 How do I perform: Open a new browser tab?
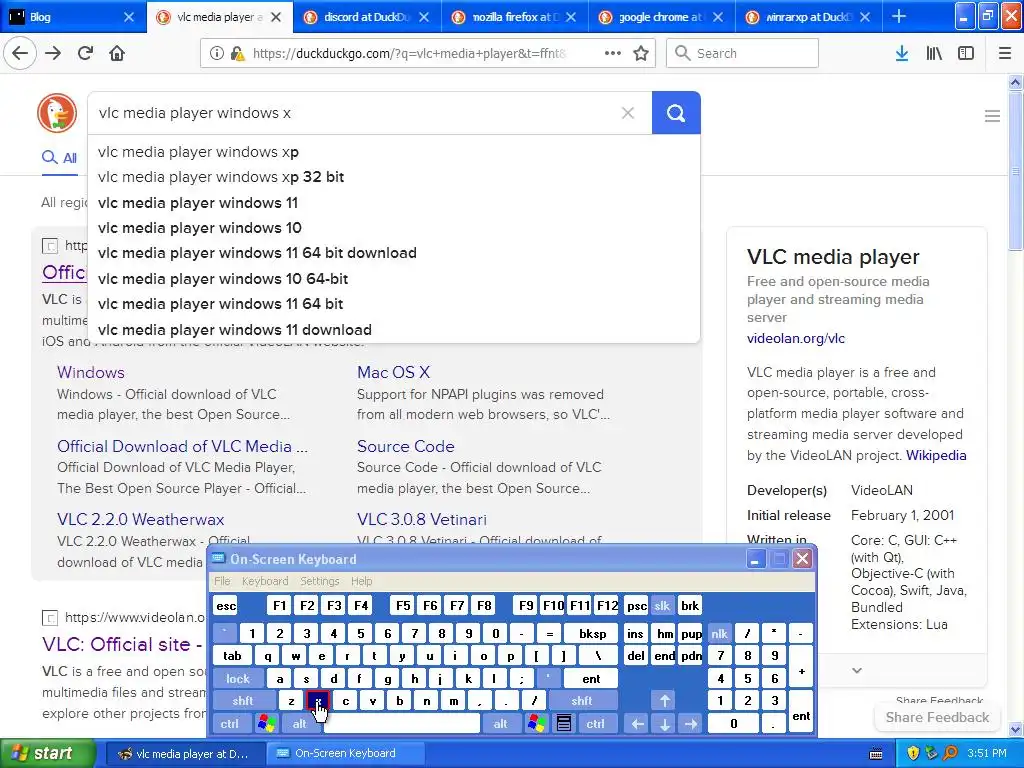point(899,16)
